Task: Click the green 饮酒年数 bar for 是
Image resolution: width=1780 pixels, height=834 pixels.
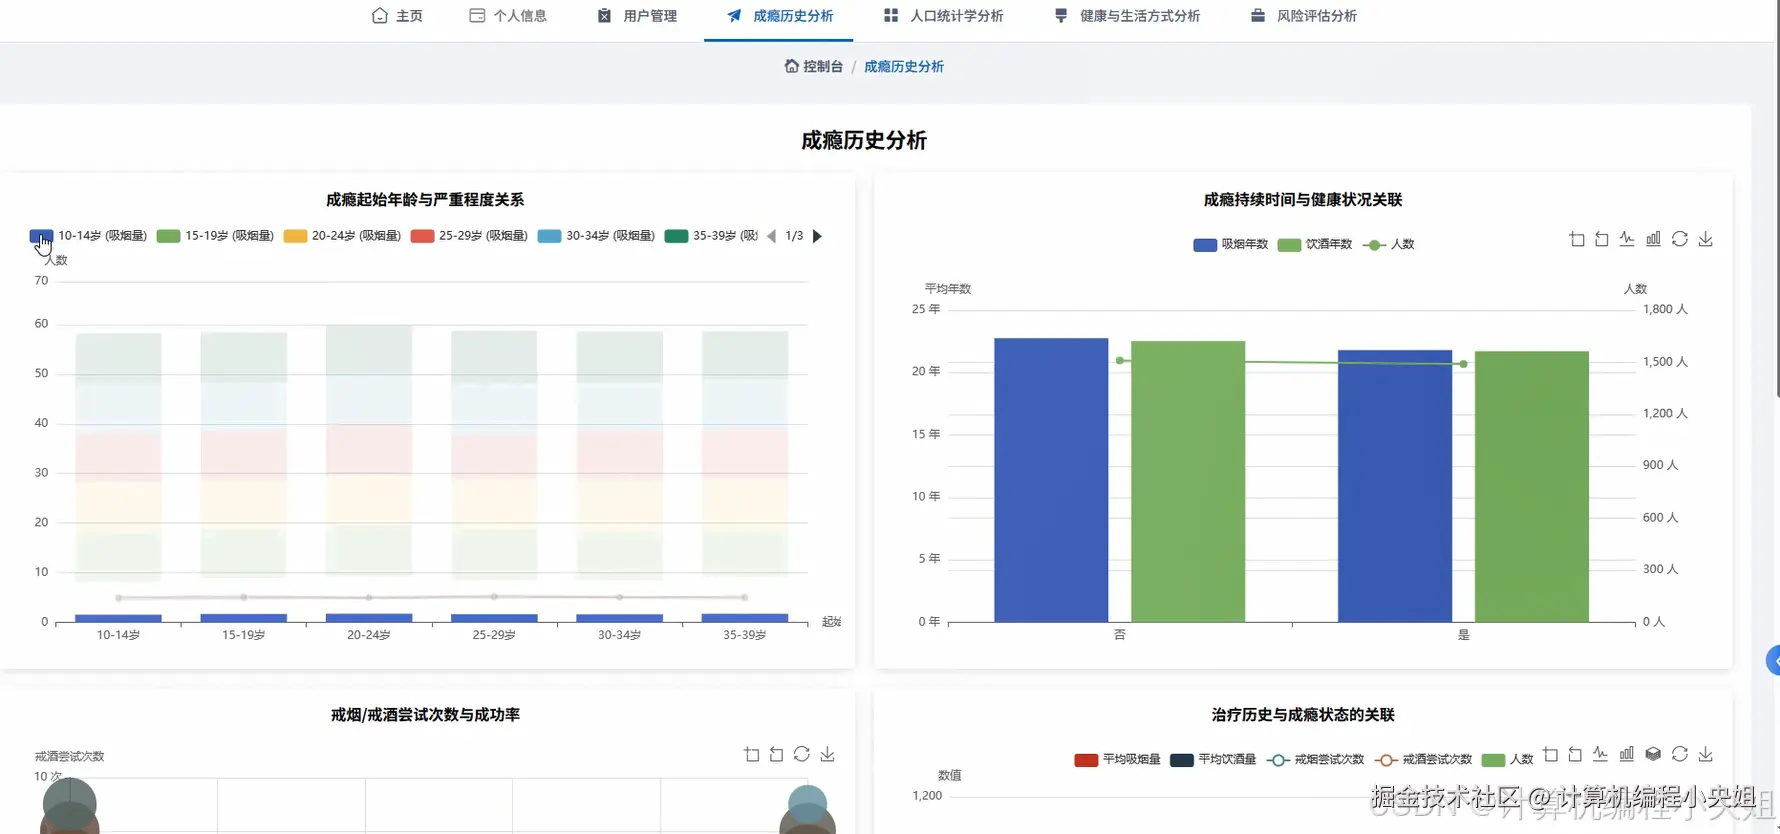Action: pos(1531,486)
